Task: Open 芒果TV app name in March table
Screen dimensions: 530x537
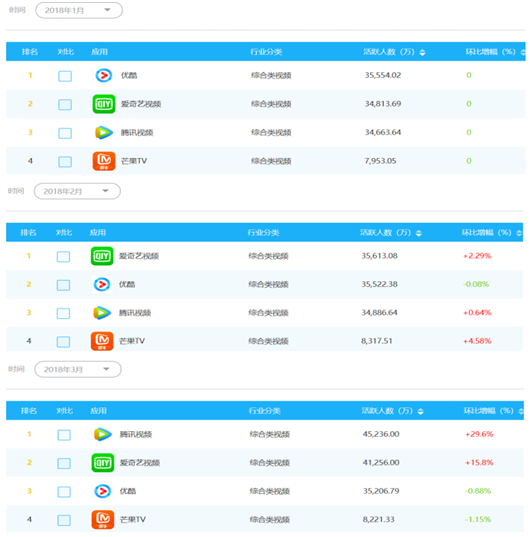Action: click(132, 520)
